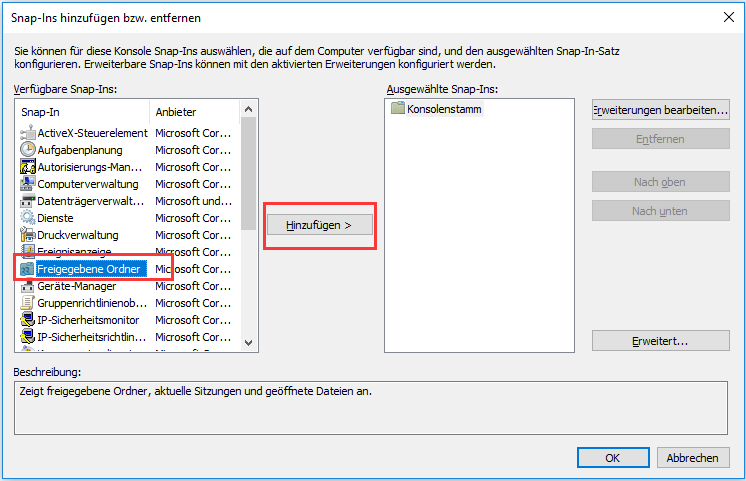Image resolution: width=746 pixels, height=481 pixels.
Task: Click the Gruppenrichtlinienobjekt scroll icon
Action: [x=28, y=303]
